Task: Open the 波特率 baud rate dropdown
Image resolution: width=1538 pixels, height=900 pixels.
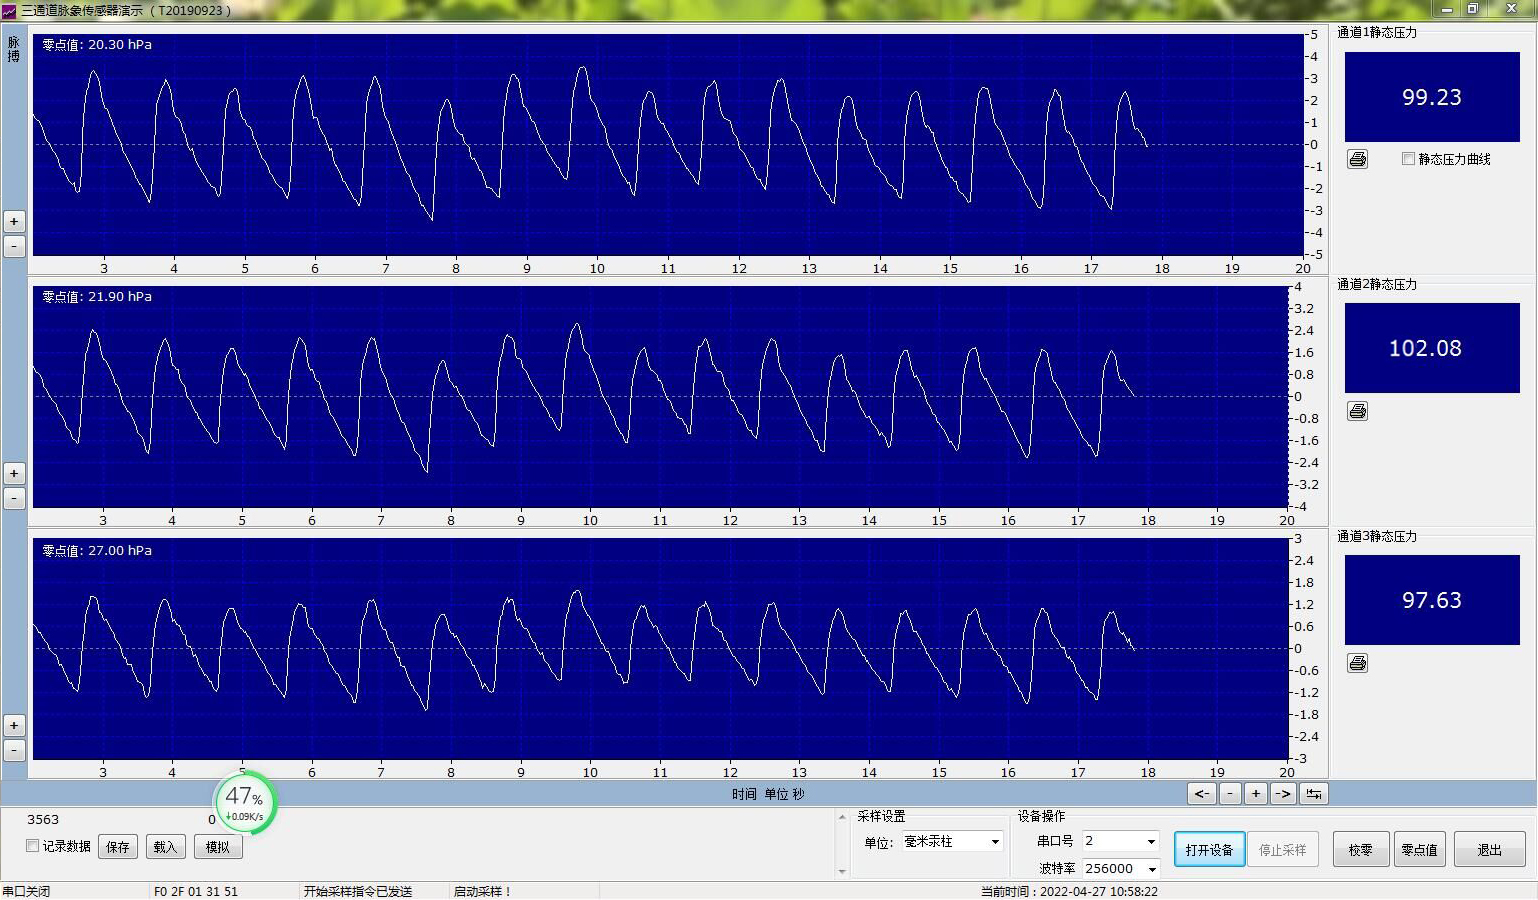Action: coord(1150,869)
